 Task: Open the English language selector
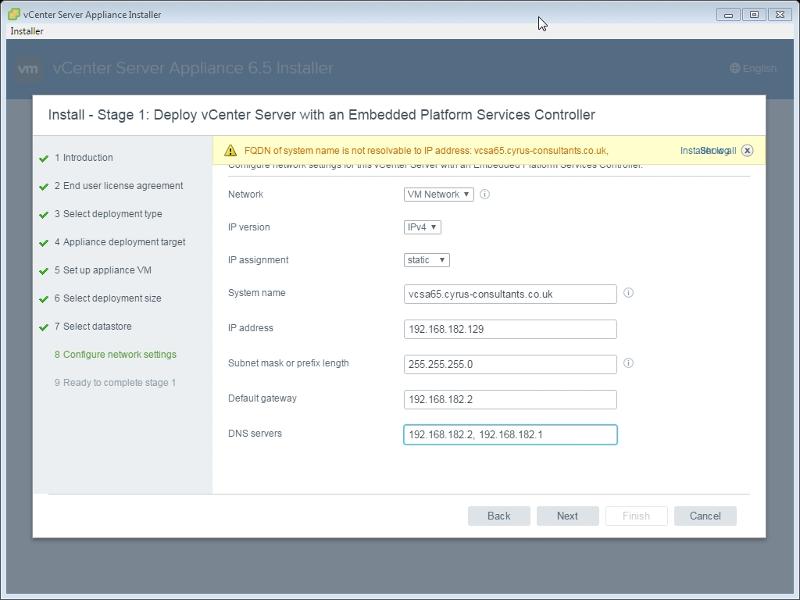[x=753, y=68]
